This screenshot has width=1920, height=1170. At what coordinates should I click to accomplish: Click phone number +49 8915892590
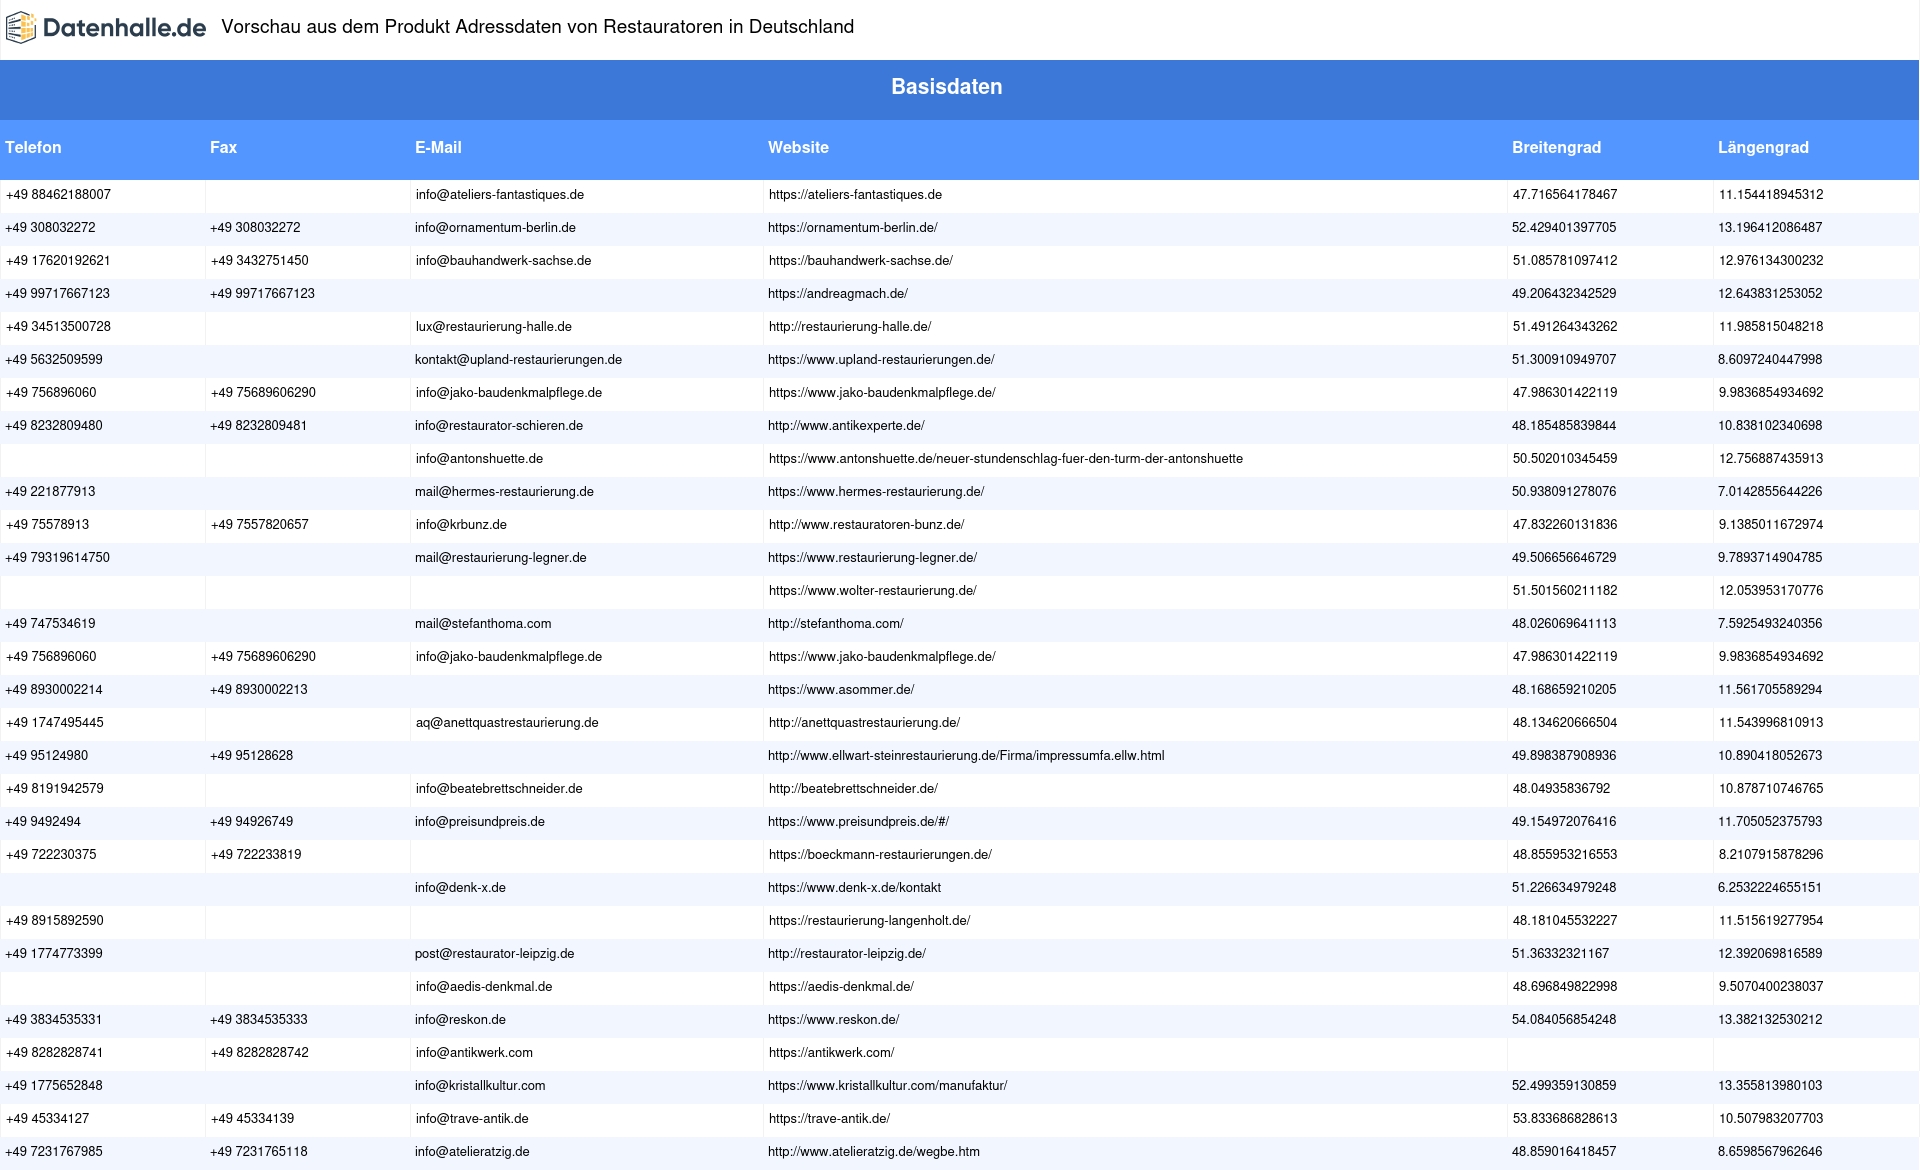pyautogui.click(x=54, y=921)
